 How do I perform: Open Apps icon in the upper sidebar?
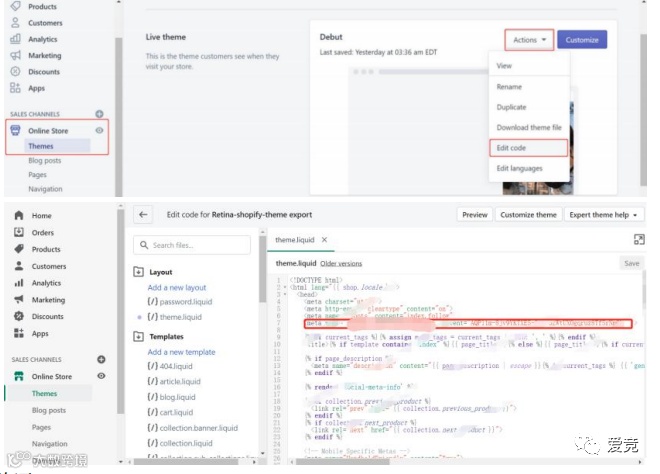(15, 88)
